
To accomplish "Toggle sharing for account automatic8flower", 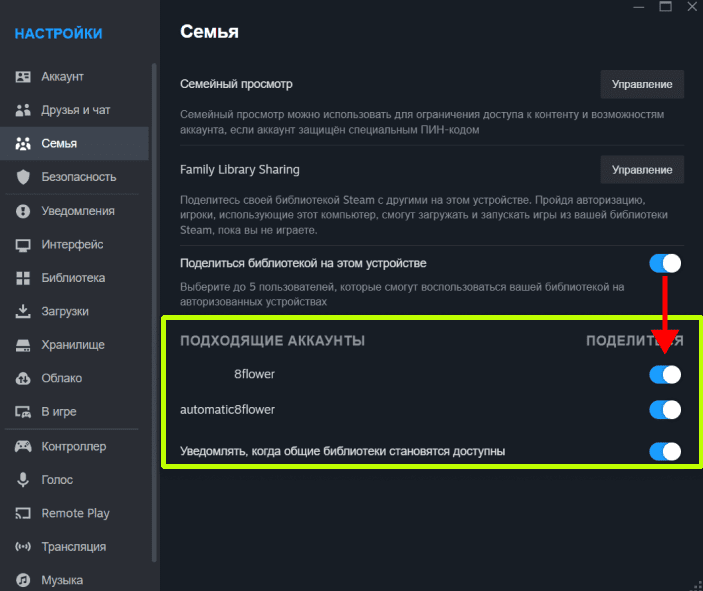I will tap(665, 410).
